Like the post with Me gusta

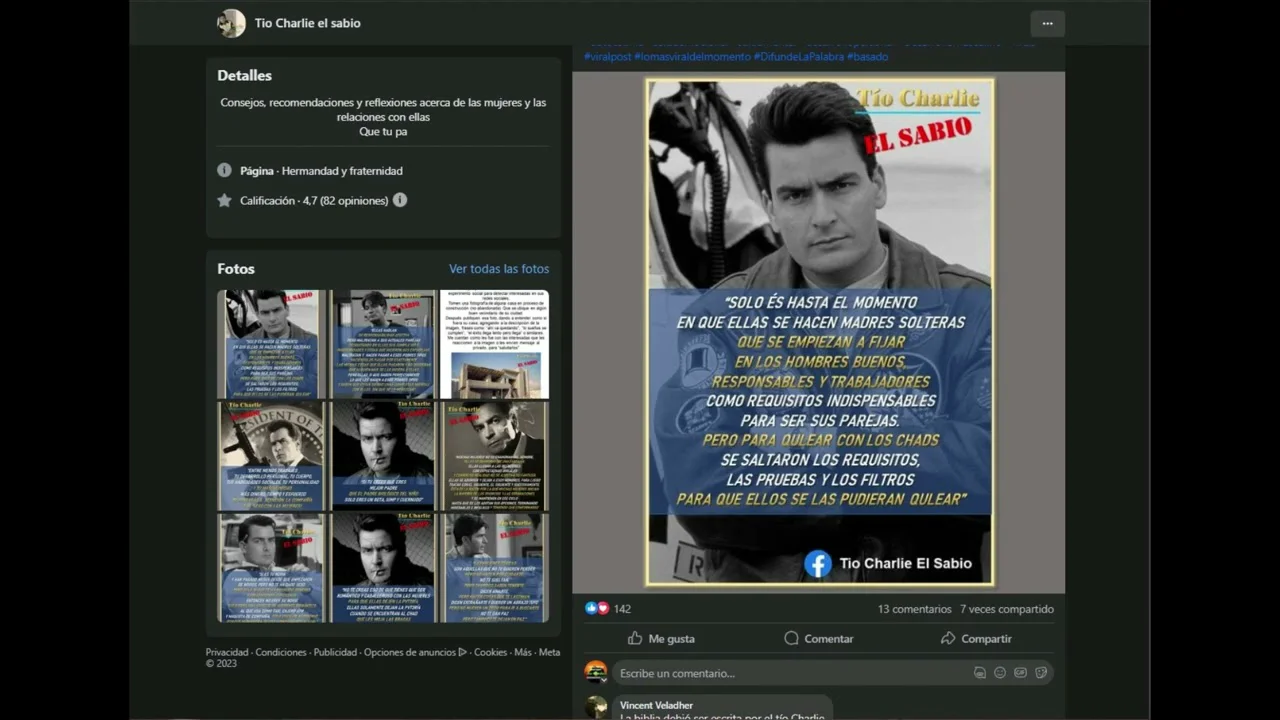pyautogui.click(x=661, y=638)
